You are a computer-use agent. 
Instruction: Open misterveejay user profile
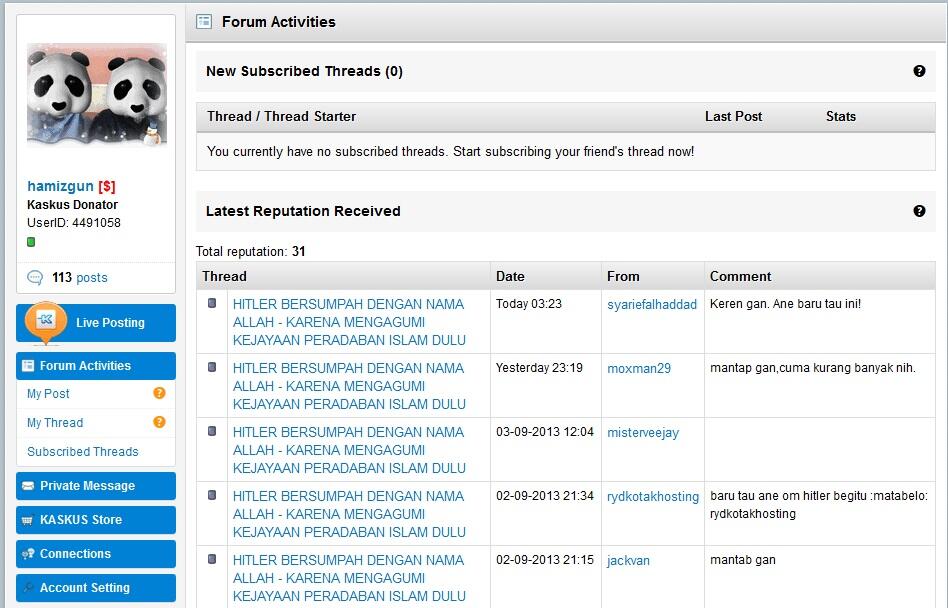coord(643,433)
